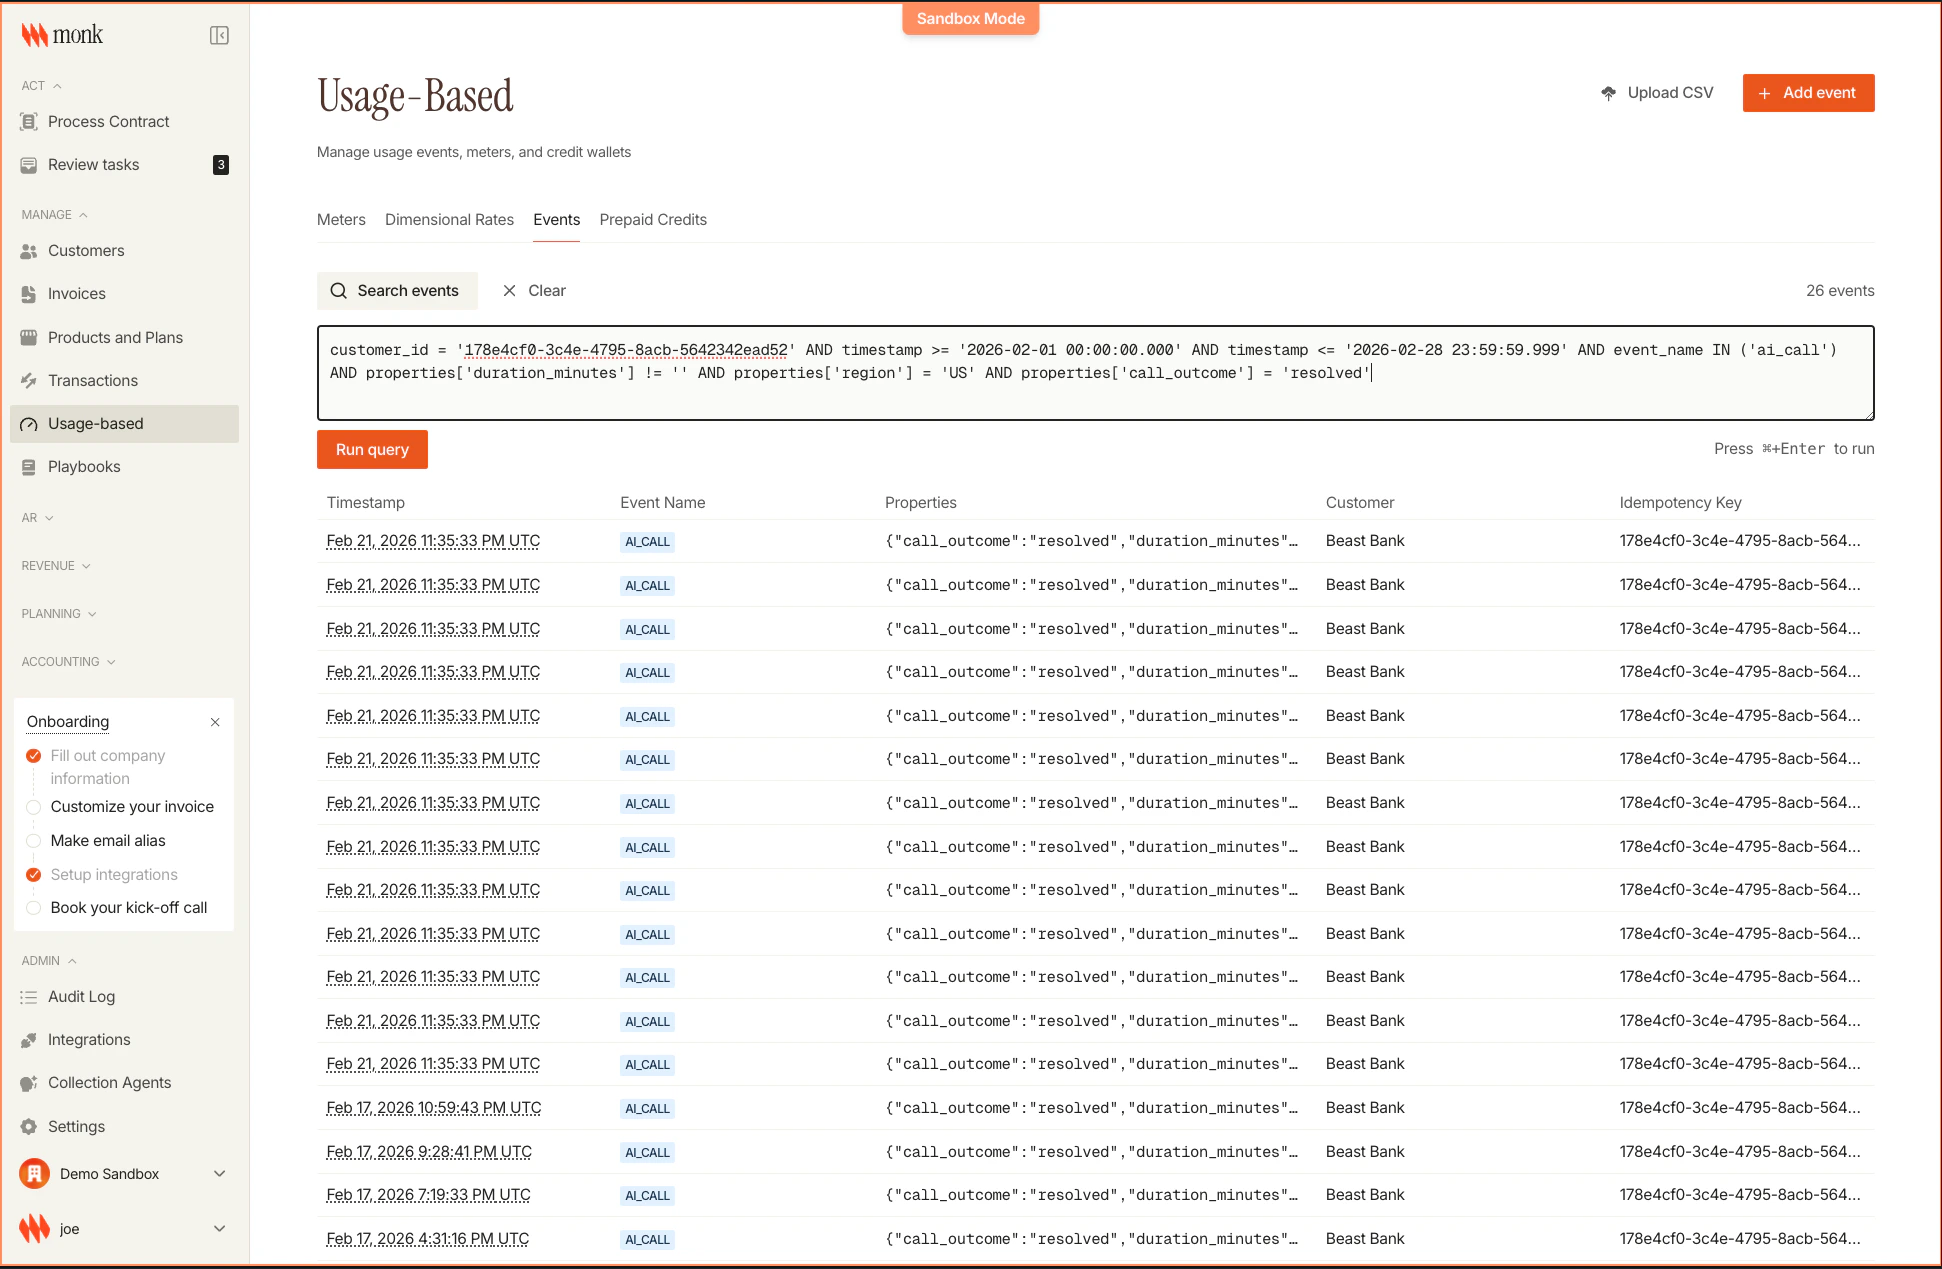Click timestamp 'Feb 17, 2026 9:28:41 PM UTC'
1942x1269 pixels.
429,1152
